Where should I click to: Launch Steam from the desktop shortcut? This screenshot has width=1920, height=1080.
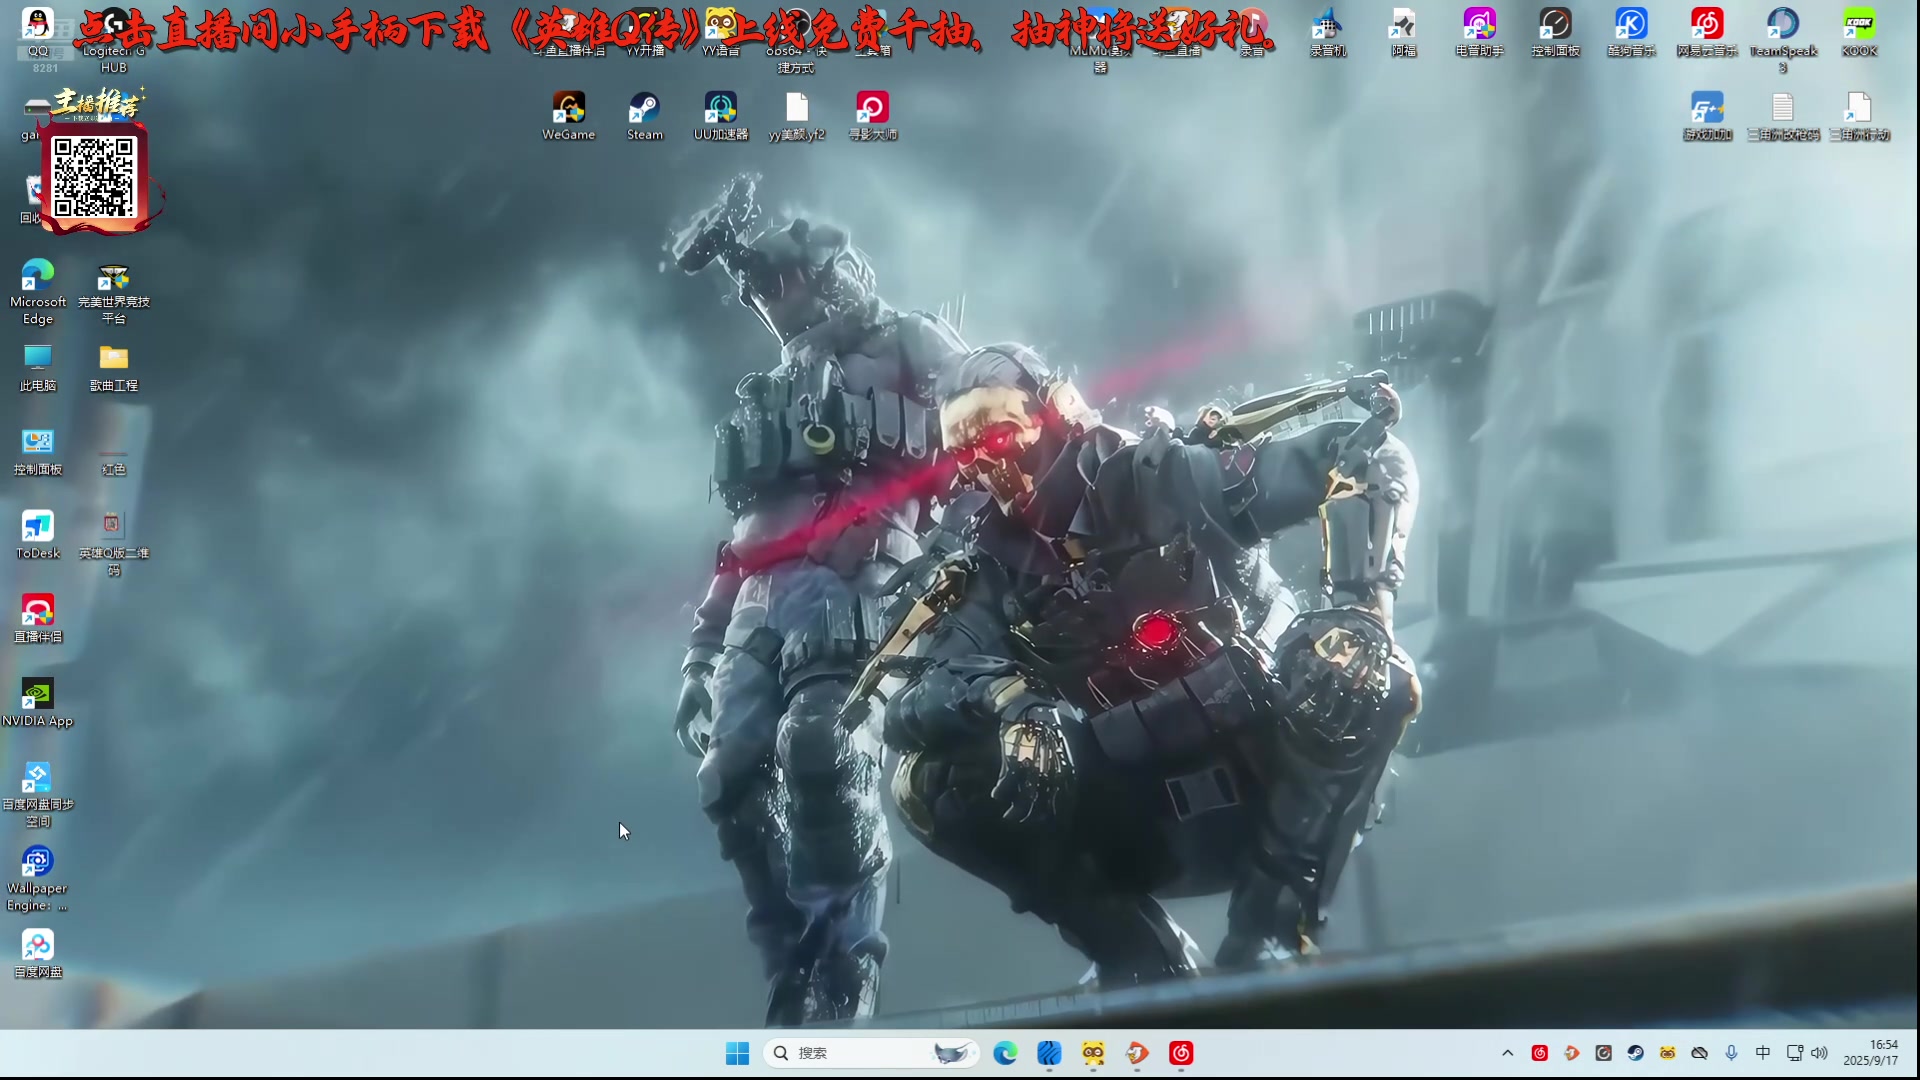[644, 116]
